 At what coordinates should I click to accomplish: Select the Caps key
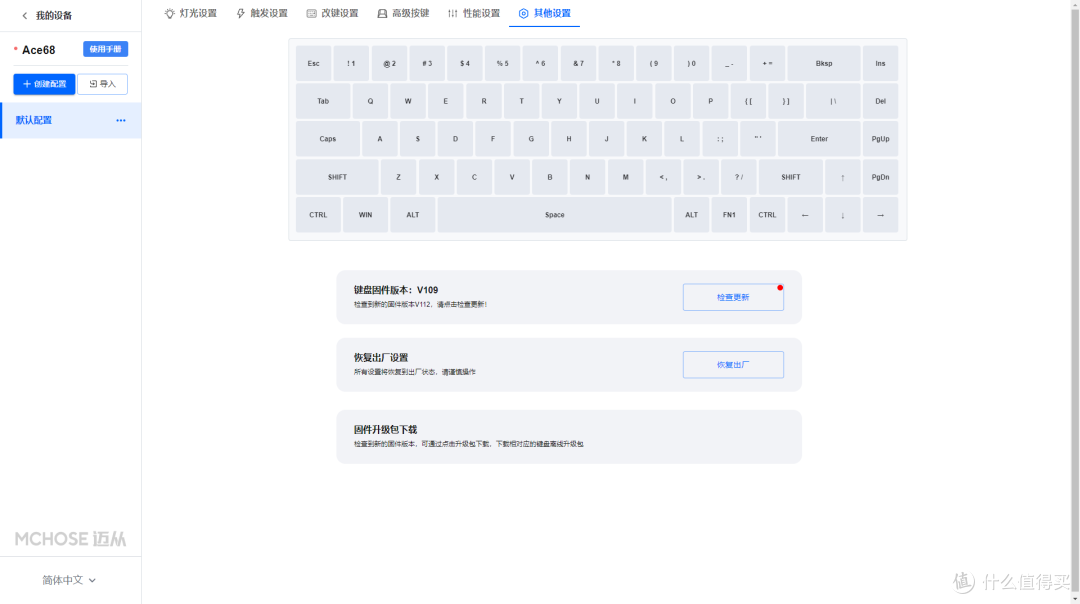click(x=328, y=139)
